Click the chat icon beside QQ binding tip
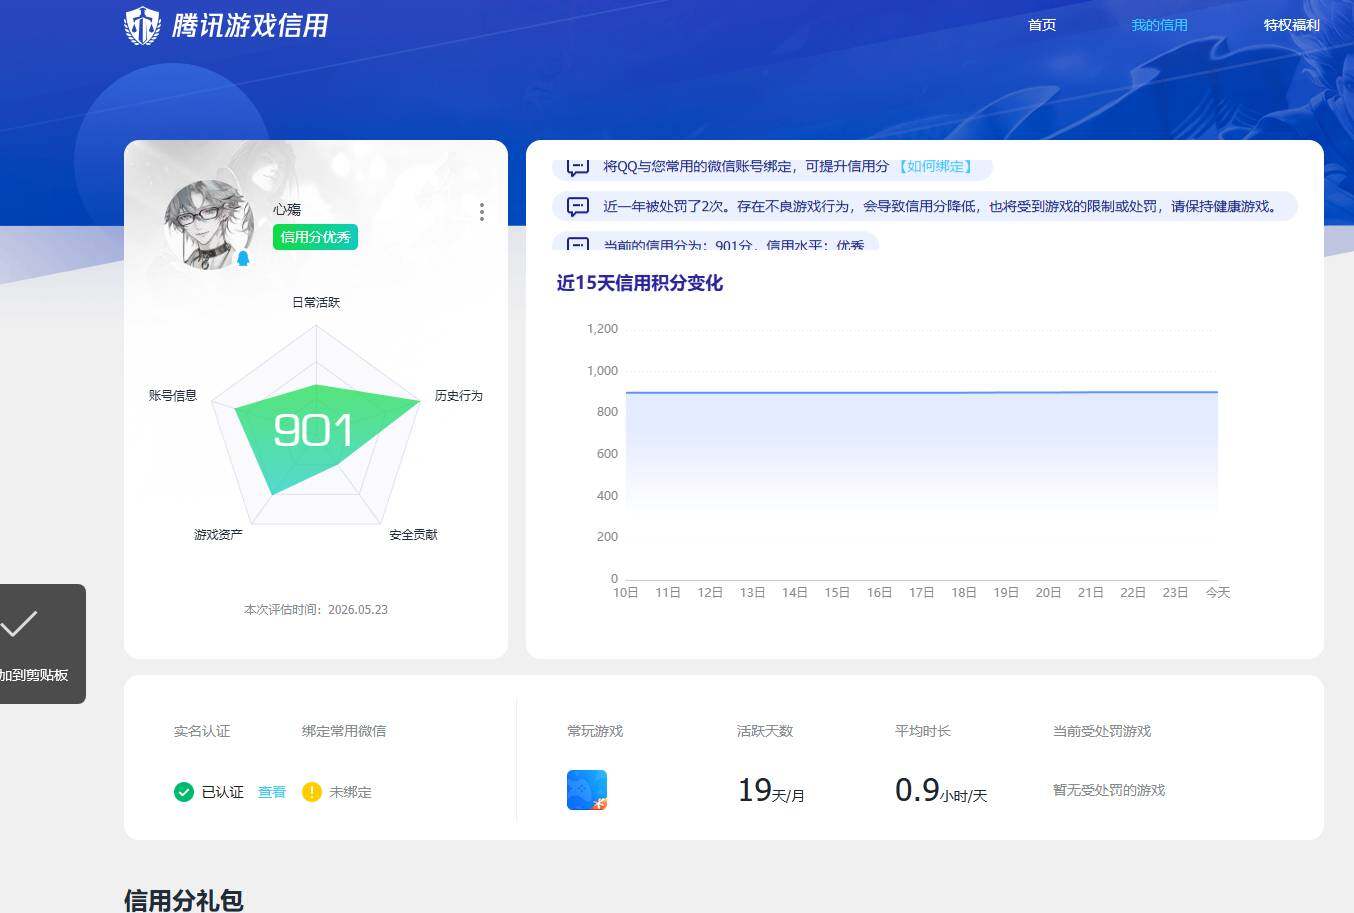Screen dimensions: 1354x913 [578, 167]
